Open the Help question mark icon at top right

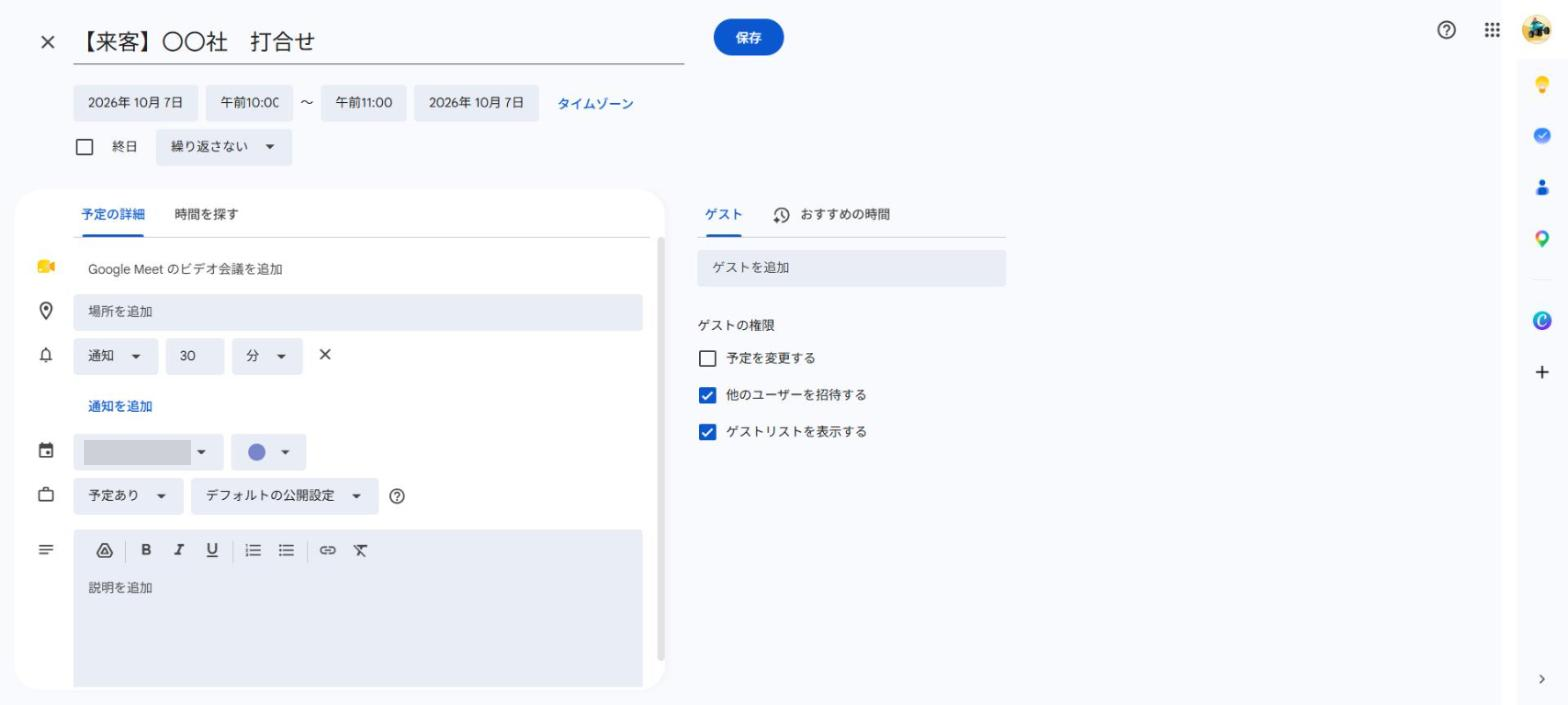coord(1446,30)
